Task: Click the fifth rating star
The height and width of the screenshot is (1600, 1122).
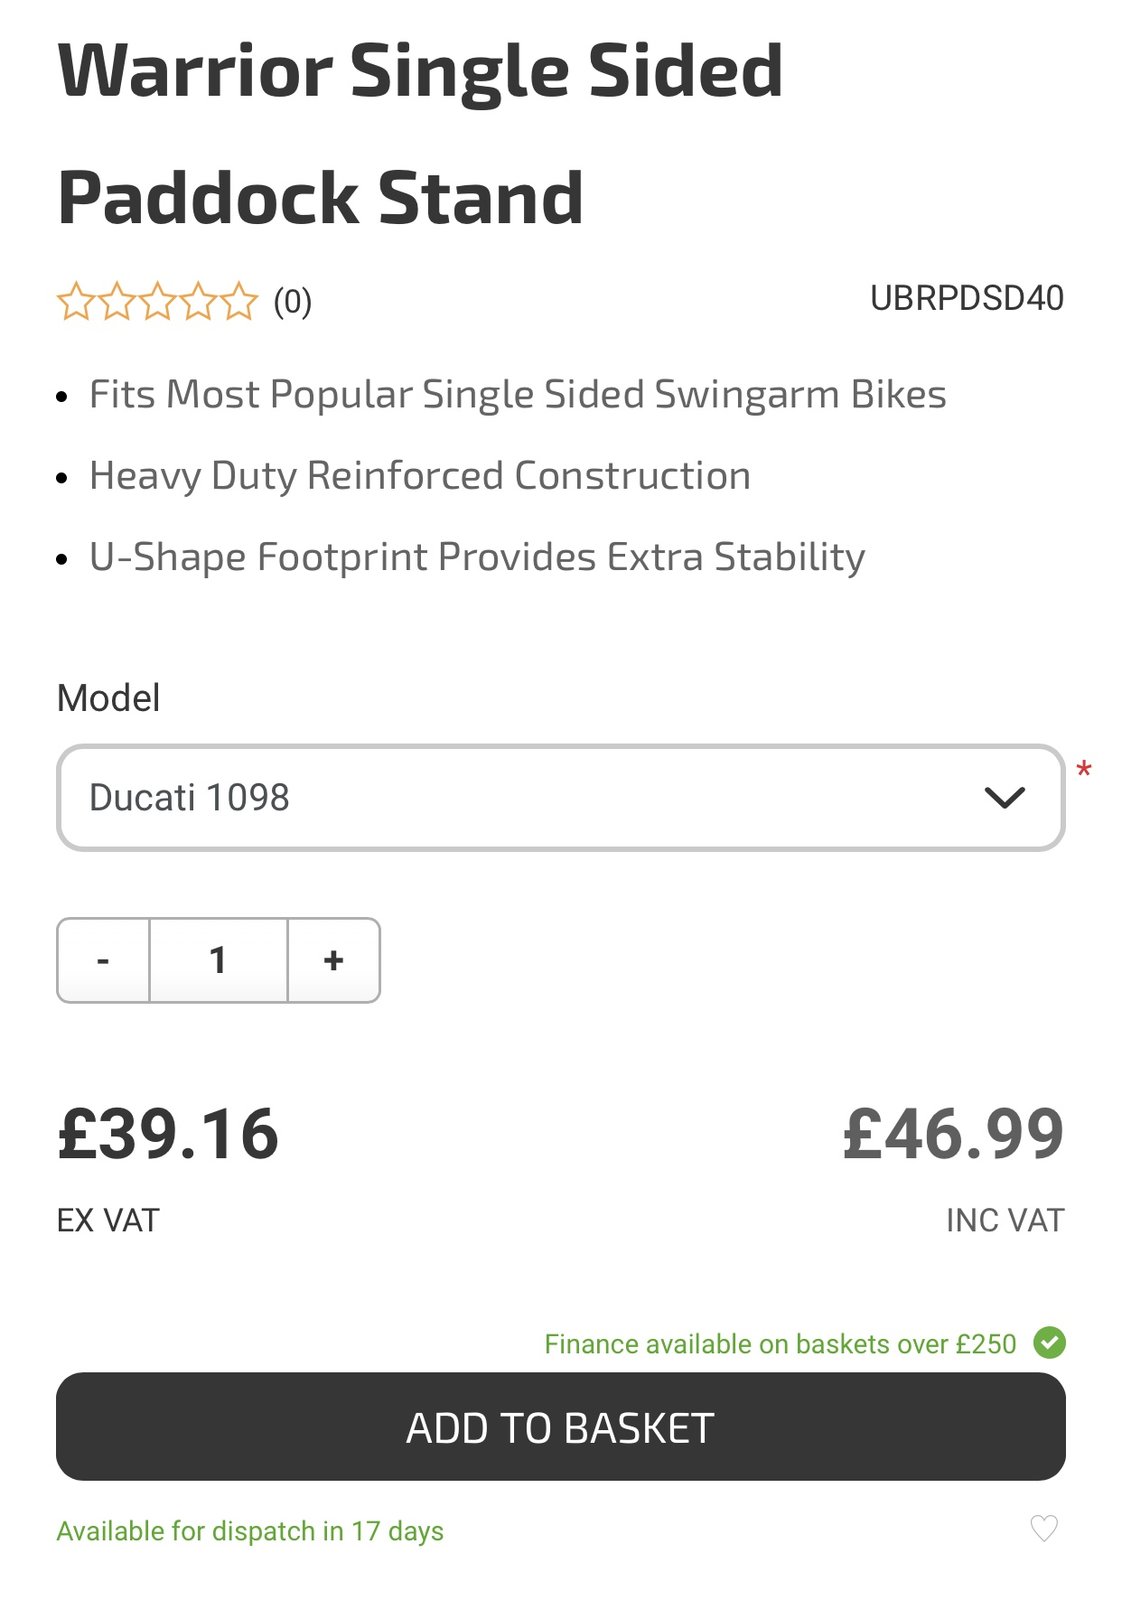Action: click(x=239, y=301)
